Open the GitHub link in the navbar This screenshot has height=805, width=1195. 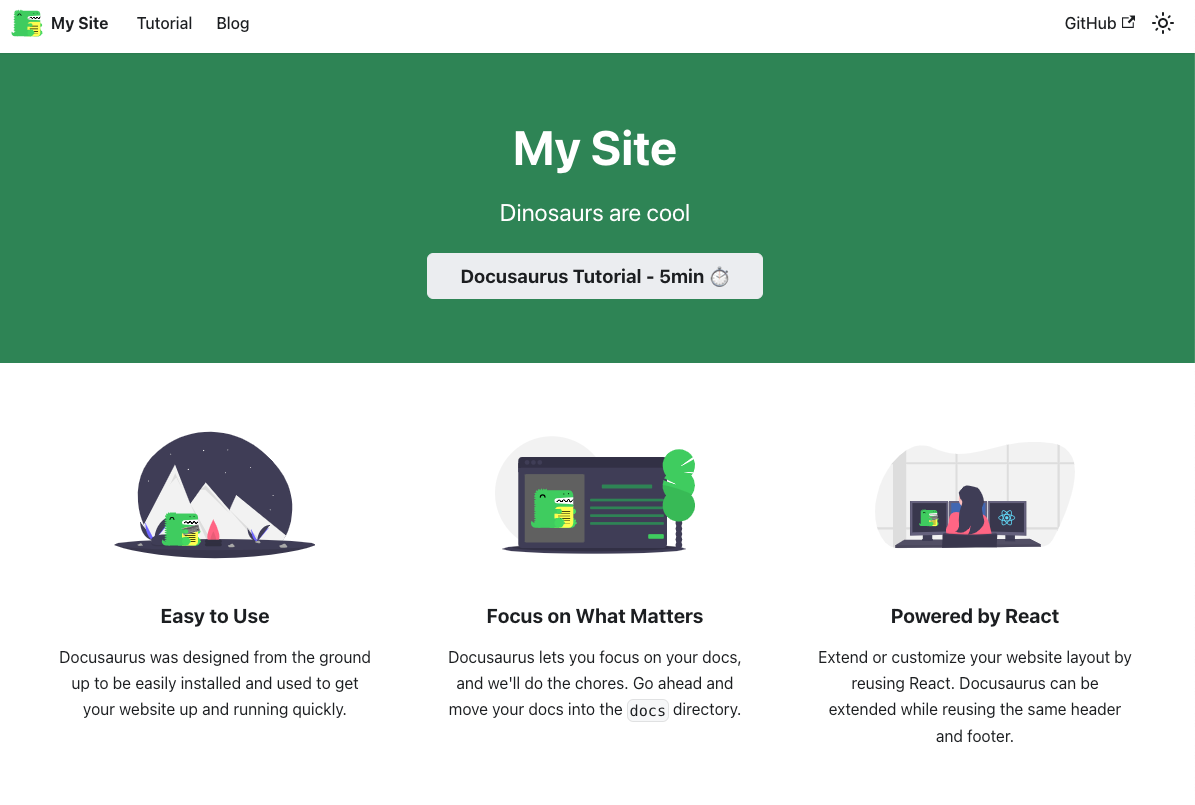click(1090, 23)
